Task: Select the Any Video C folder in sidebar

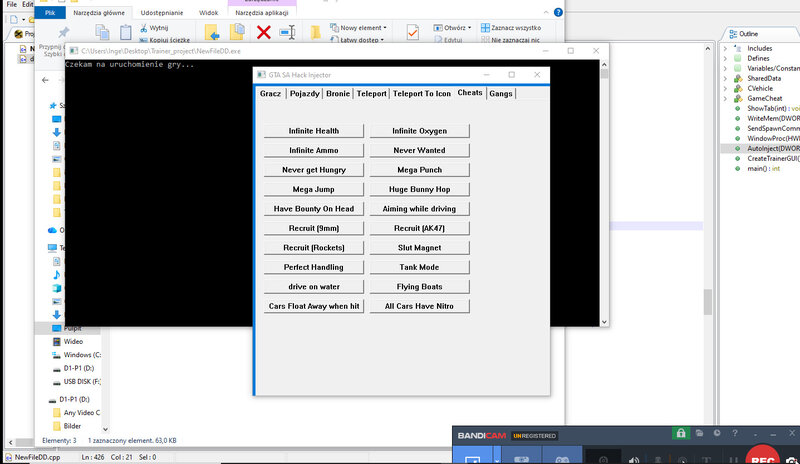Action: point(77,412)
